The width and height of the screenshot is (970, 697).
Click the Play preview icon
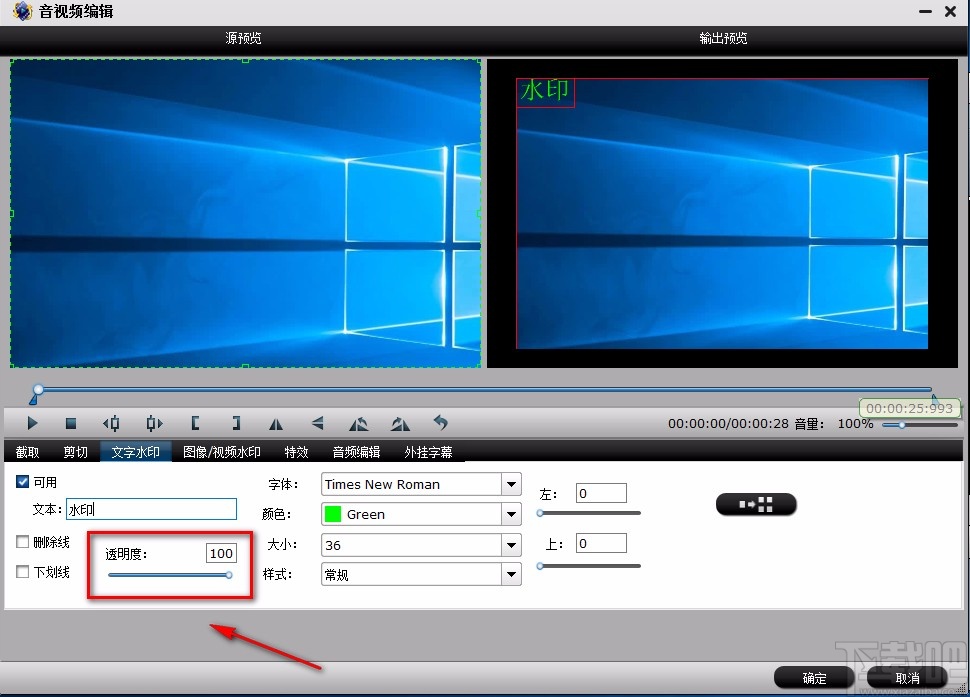coord(31,424)
